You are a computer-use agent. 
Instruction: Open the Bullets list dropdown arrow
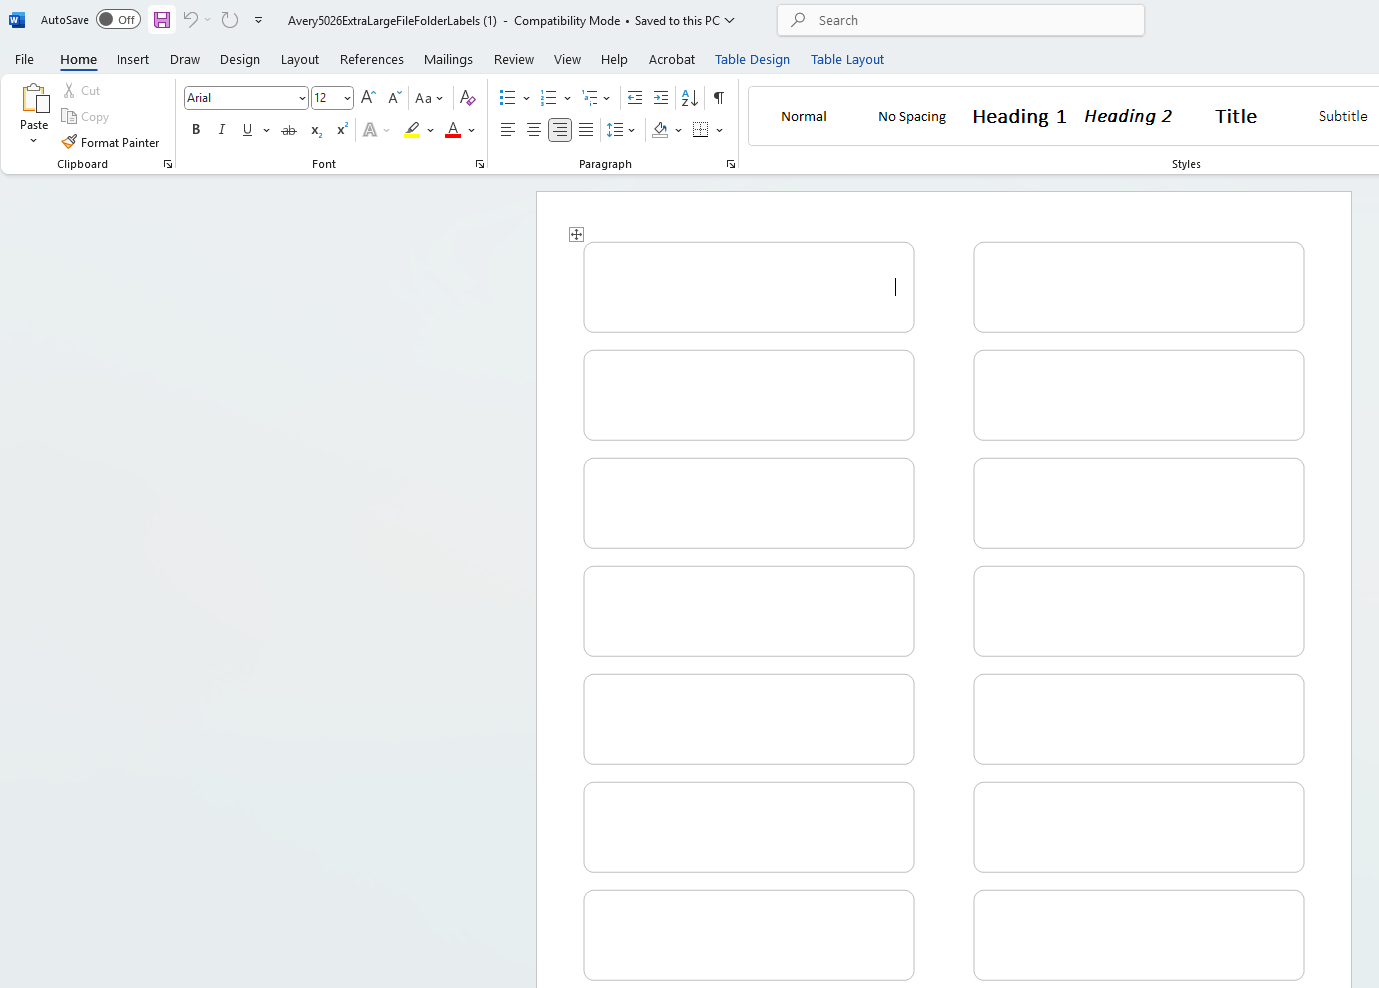coord(527,98)
